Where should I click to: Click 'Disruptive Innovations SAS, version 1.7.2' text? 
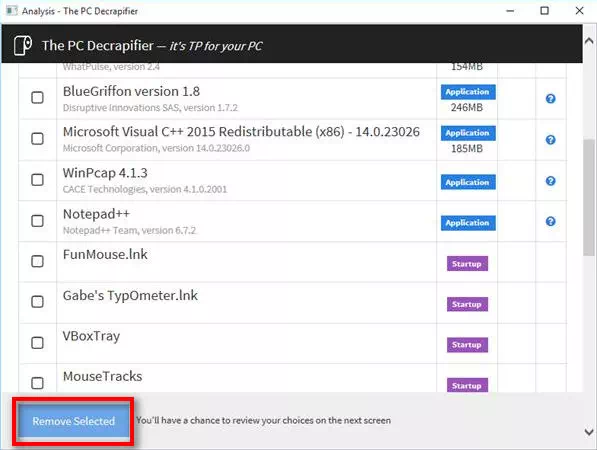(150, 108)
